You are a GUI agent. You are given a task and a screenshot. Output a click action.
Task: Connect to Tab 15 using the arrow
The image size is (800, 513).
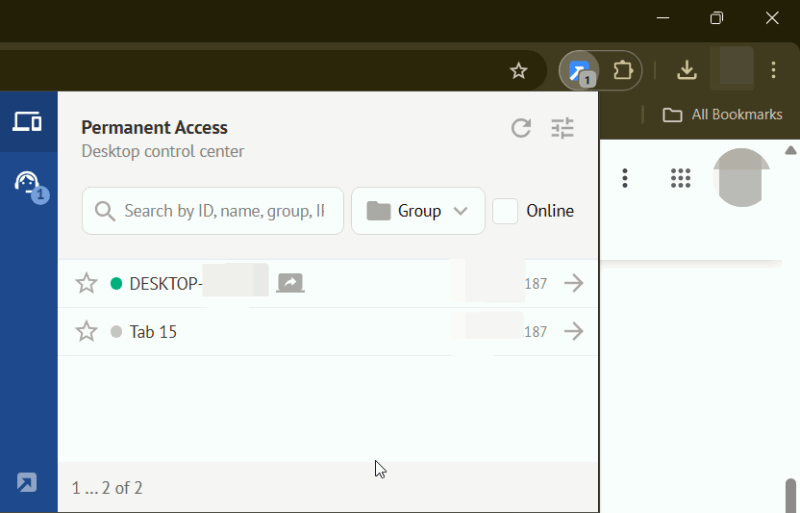click(574, 331)
